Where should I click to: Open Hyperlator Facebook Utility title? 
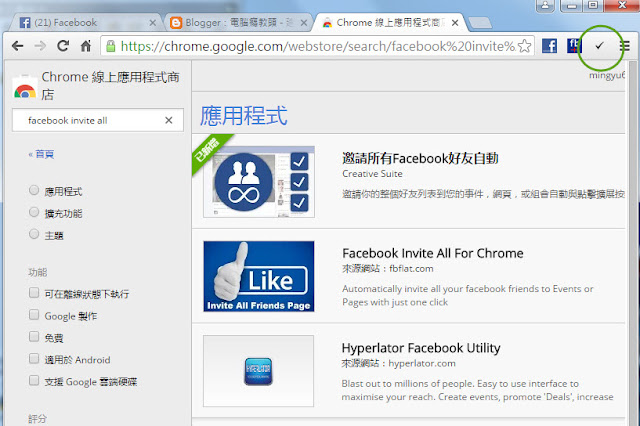coord(421,348)
